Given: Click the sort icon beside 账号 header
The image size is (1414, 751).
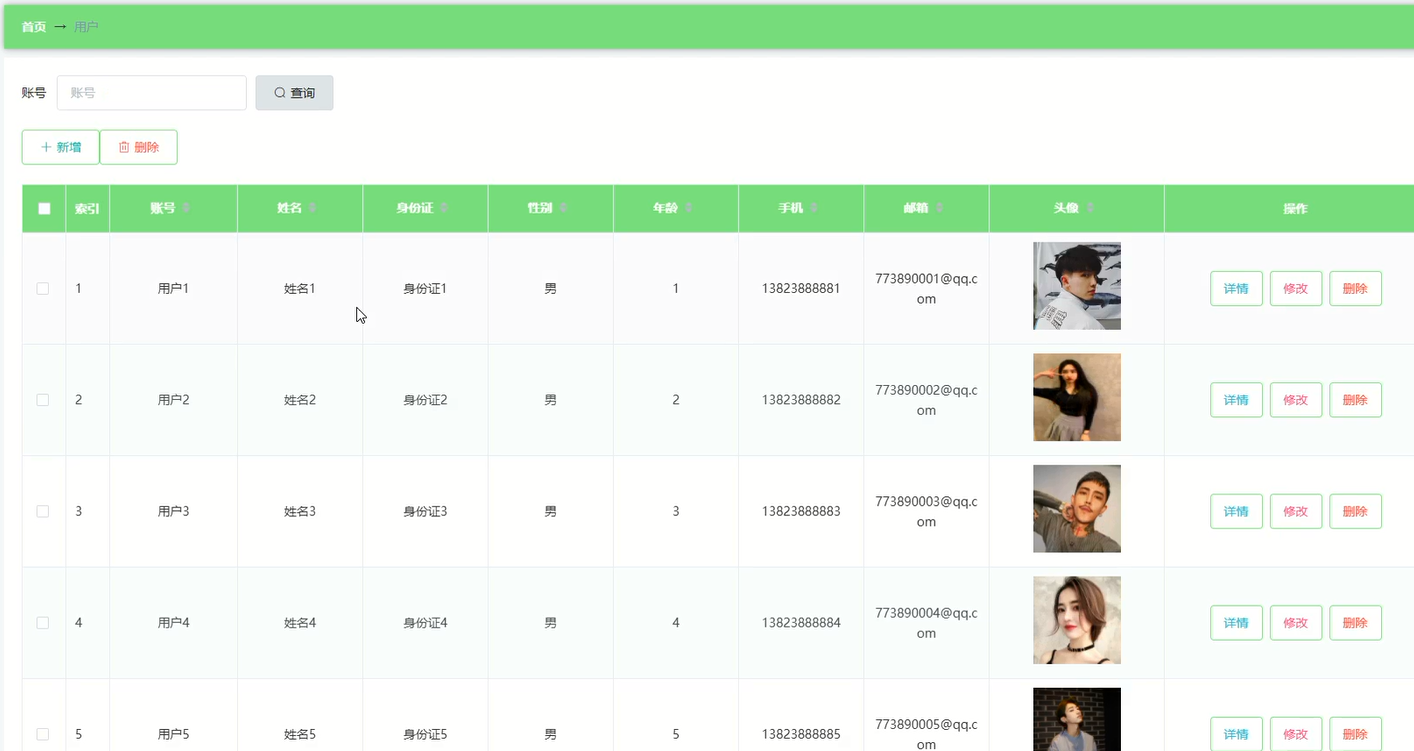Looking at the screenshot, I should tap(186, 208).
